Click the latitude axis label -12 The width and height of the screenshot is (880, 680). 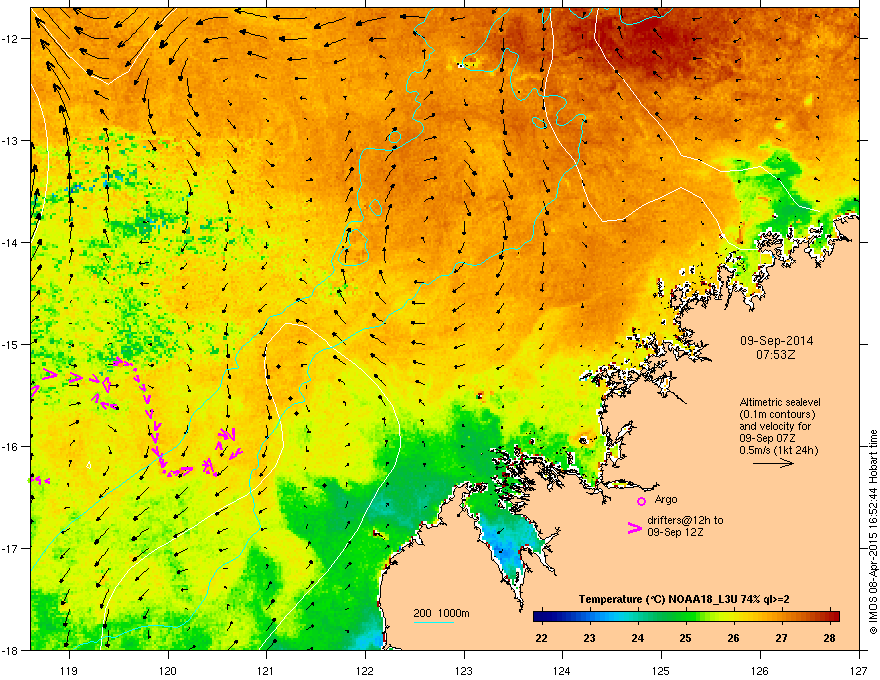(x=10, y=39)
